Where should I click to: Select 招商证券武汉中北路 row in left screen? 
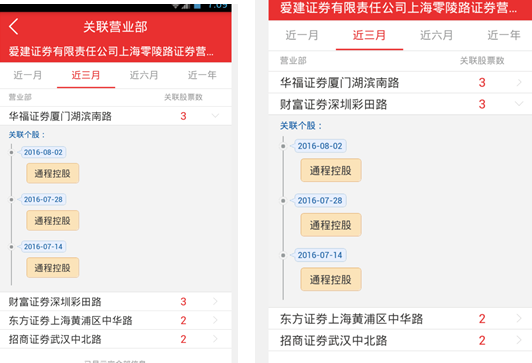pyautogui.click(x=116, y=339)
